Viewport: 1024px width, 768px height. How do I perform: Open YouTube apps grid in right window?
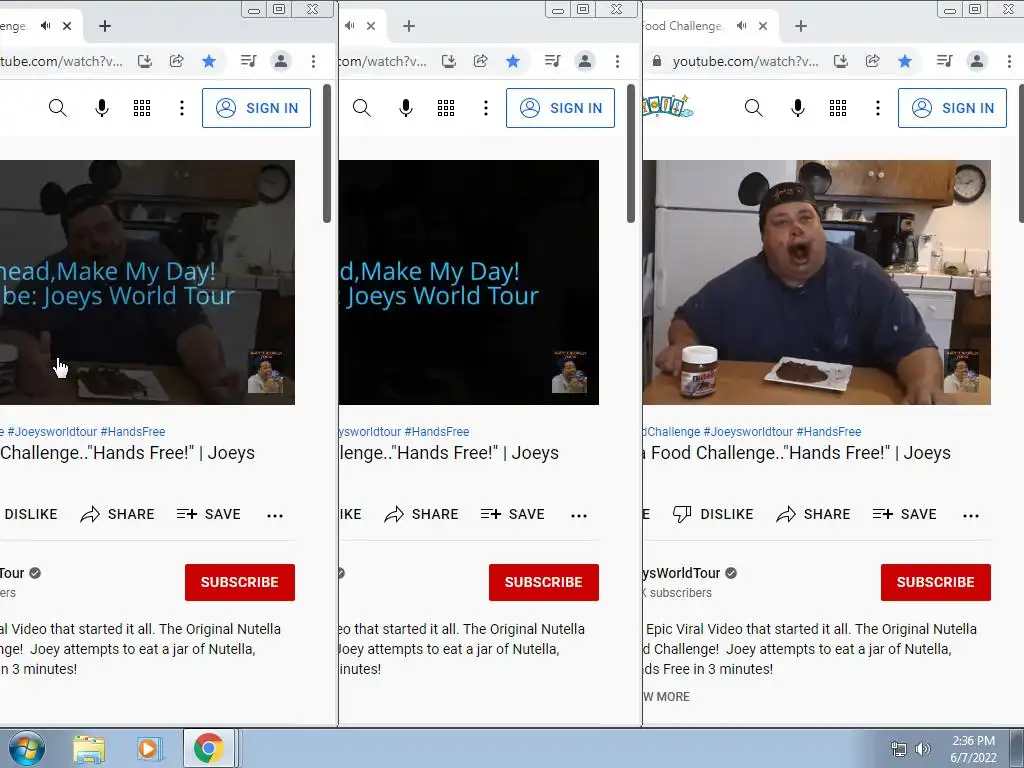tap(838, 108)
